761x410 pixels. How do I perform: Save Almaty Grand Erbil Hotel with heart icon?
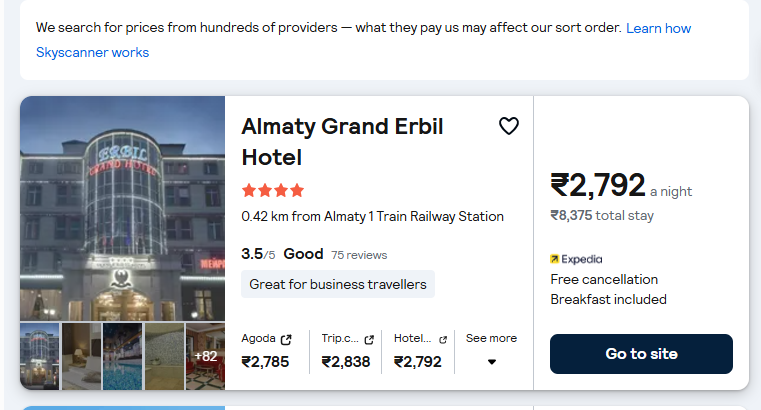(x=509, y=126)
